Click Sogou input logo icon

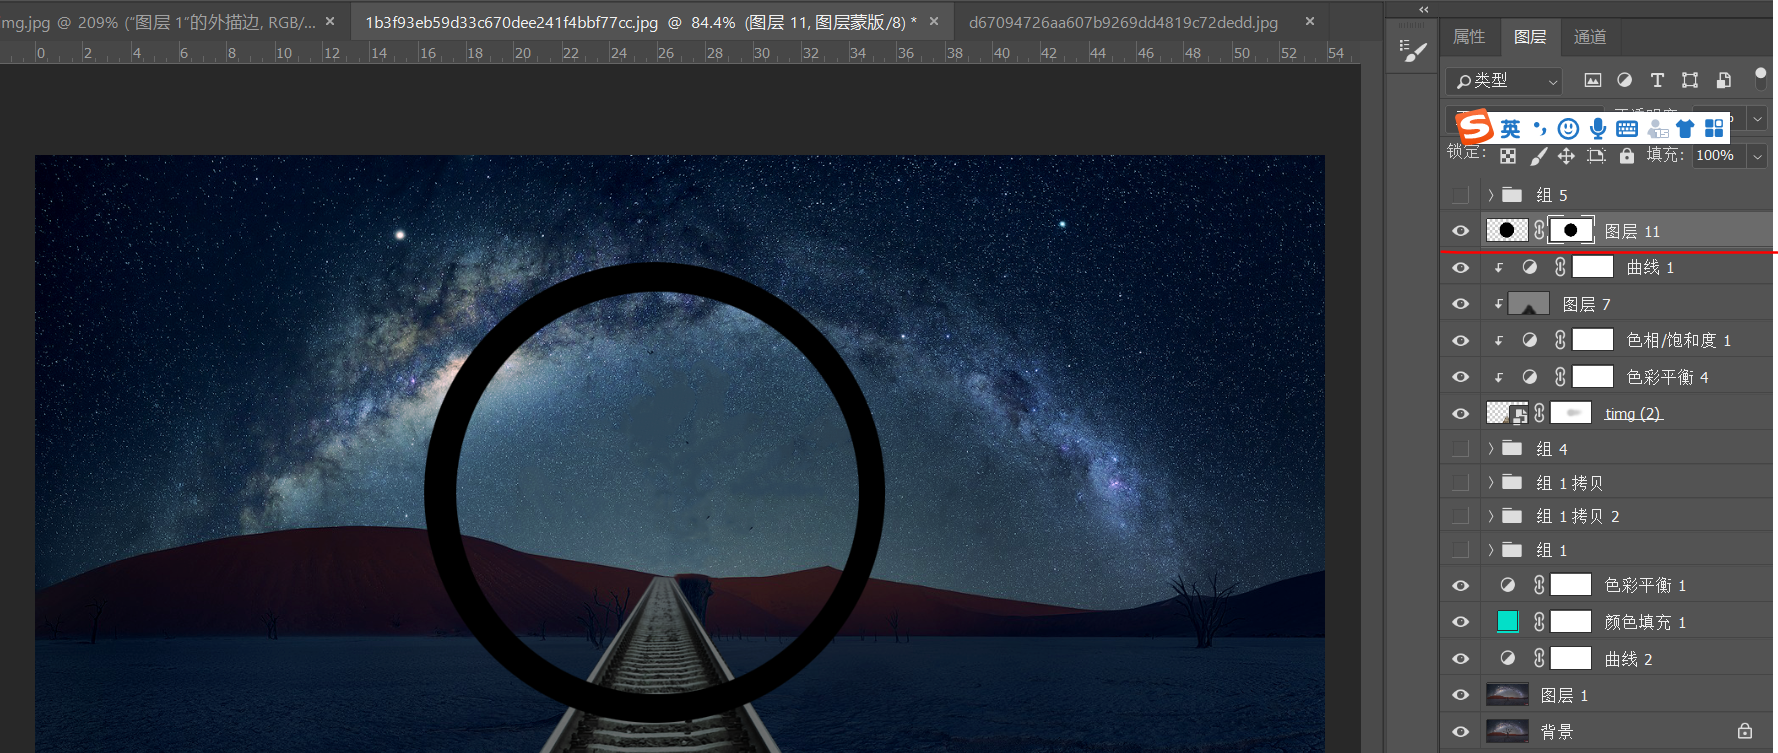(1474, 127)
